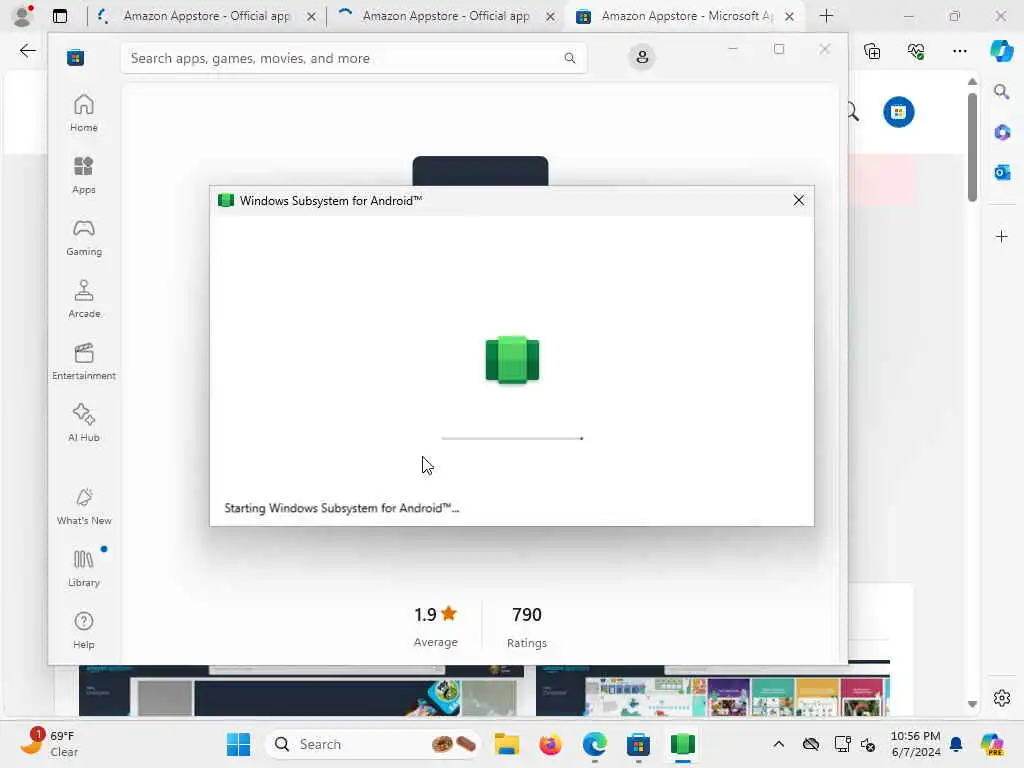
Task: Click the green Android subsystem logo
Action: (512, 360)
